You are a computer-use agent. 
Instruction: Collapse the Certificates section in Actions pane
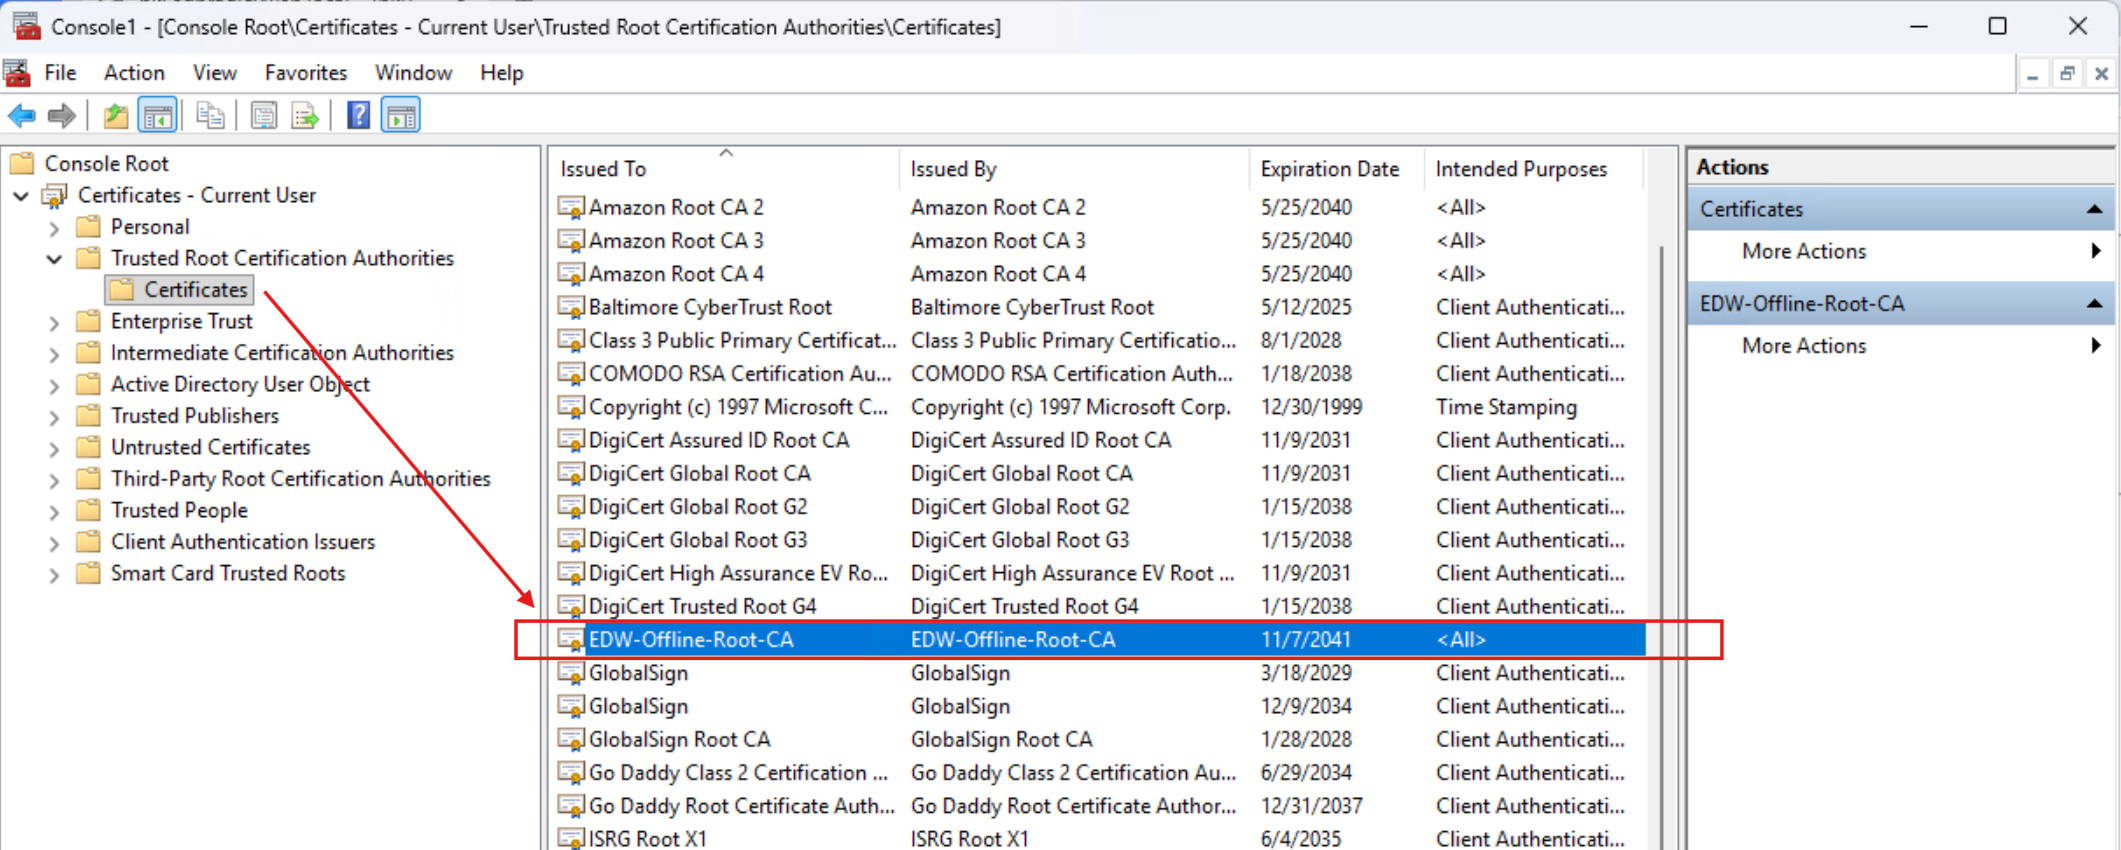coord(2094,209)
